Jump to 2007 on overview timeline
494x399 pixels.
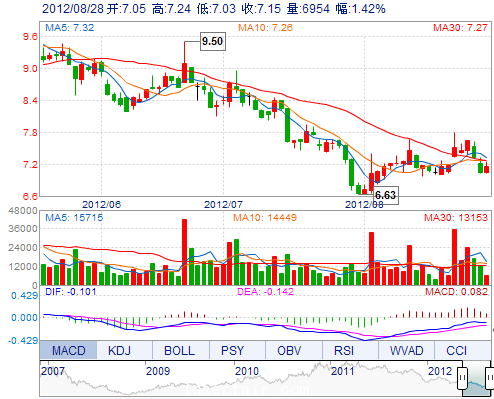tap(53, 371)
